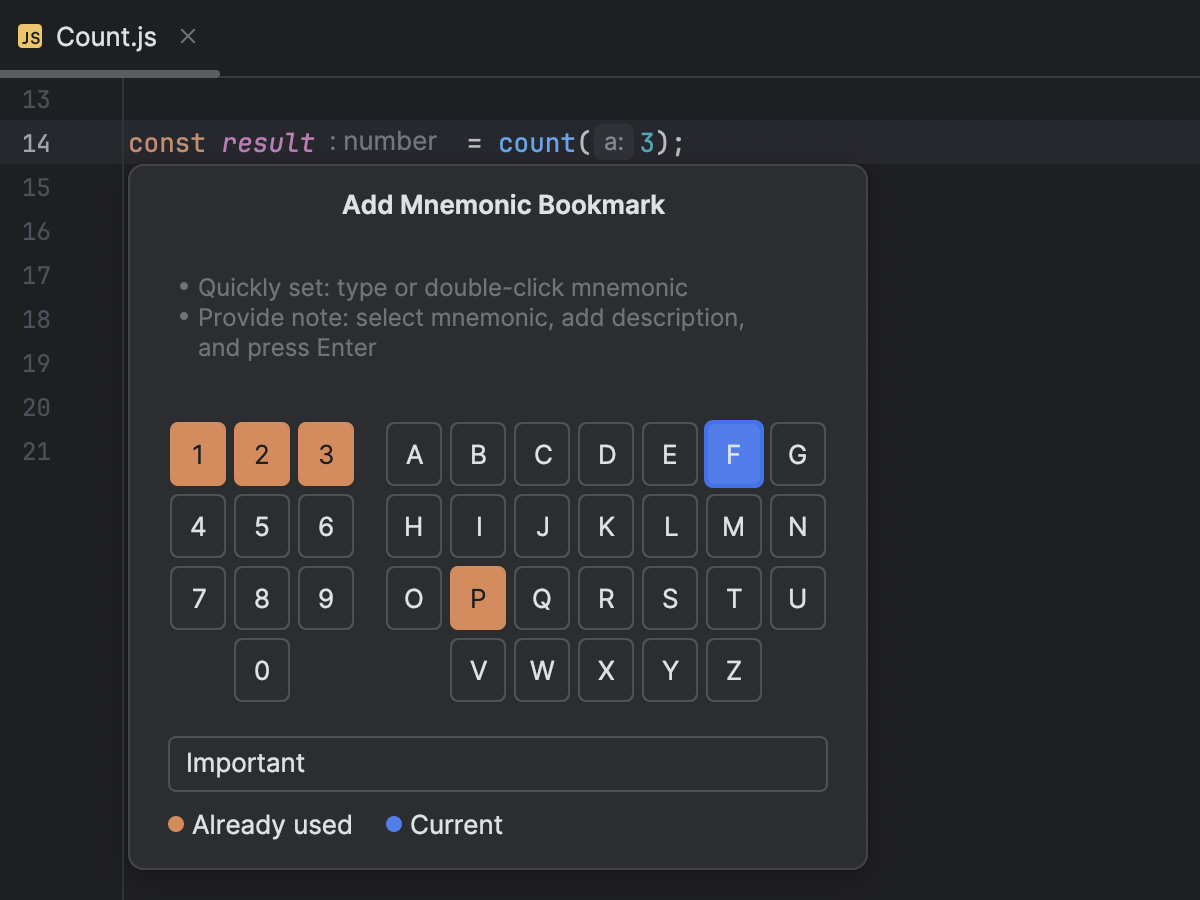
Task: Select mnemonic key 0
Action: (261, 670)
